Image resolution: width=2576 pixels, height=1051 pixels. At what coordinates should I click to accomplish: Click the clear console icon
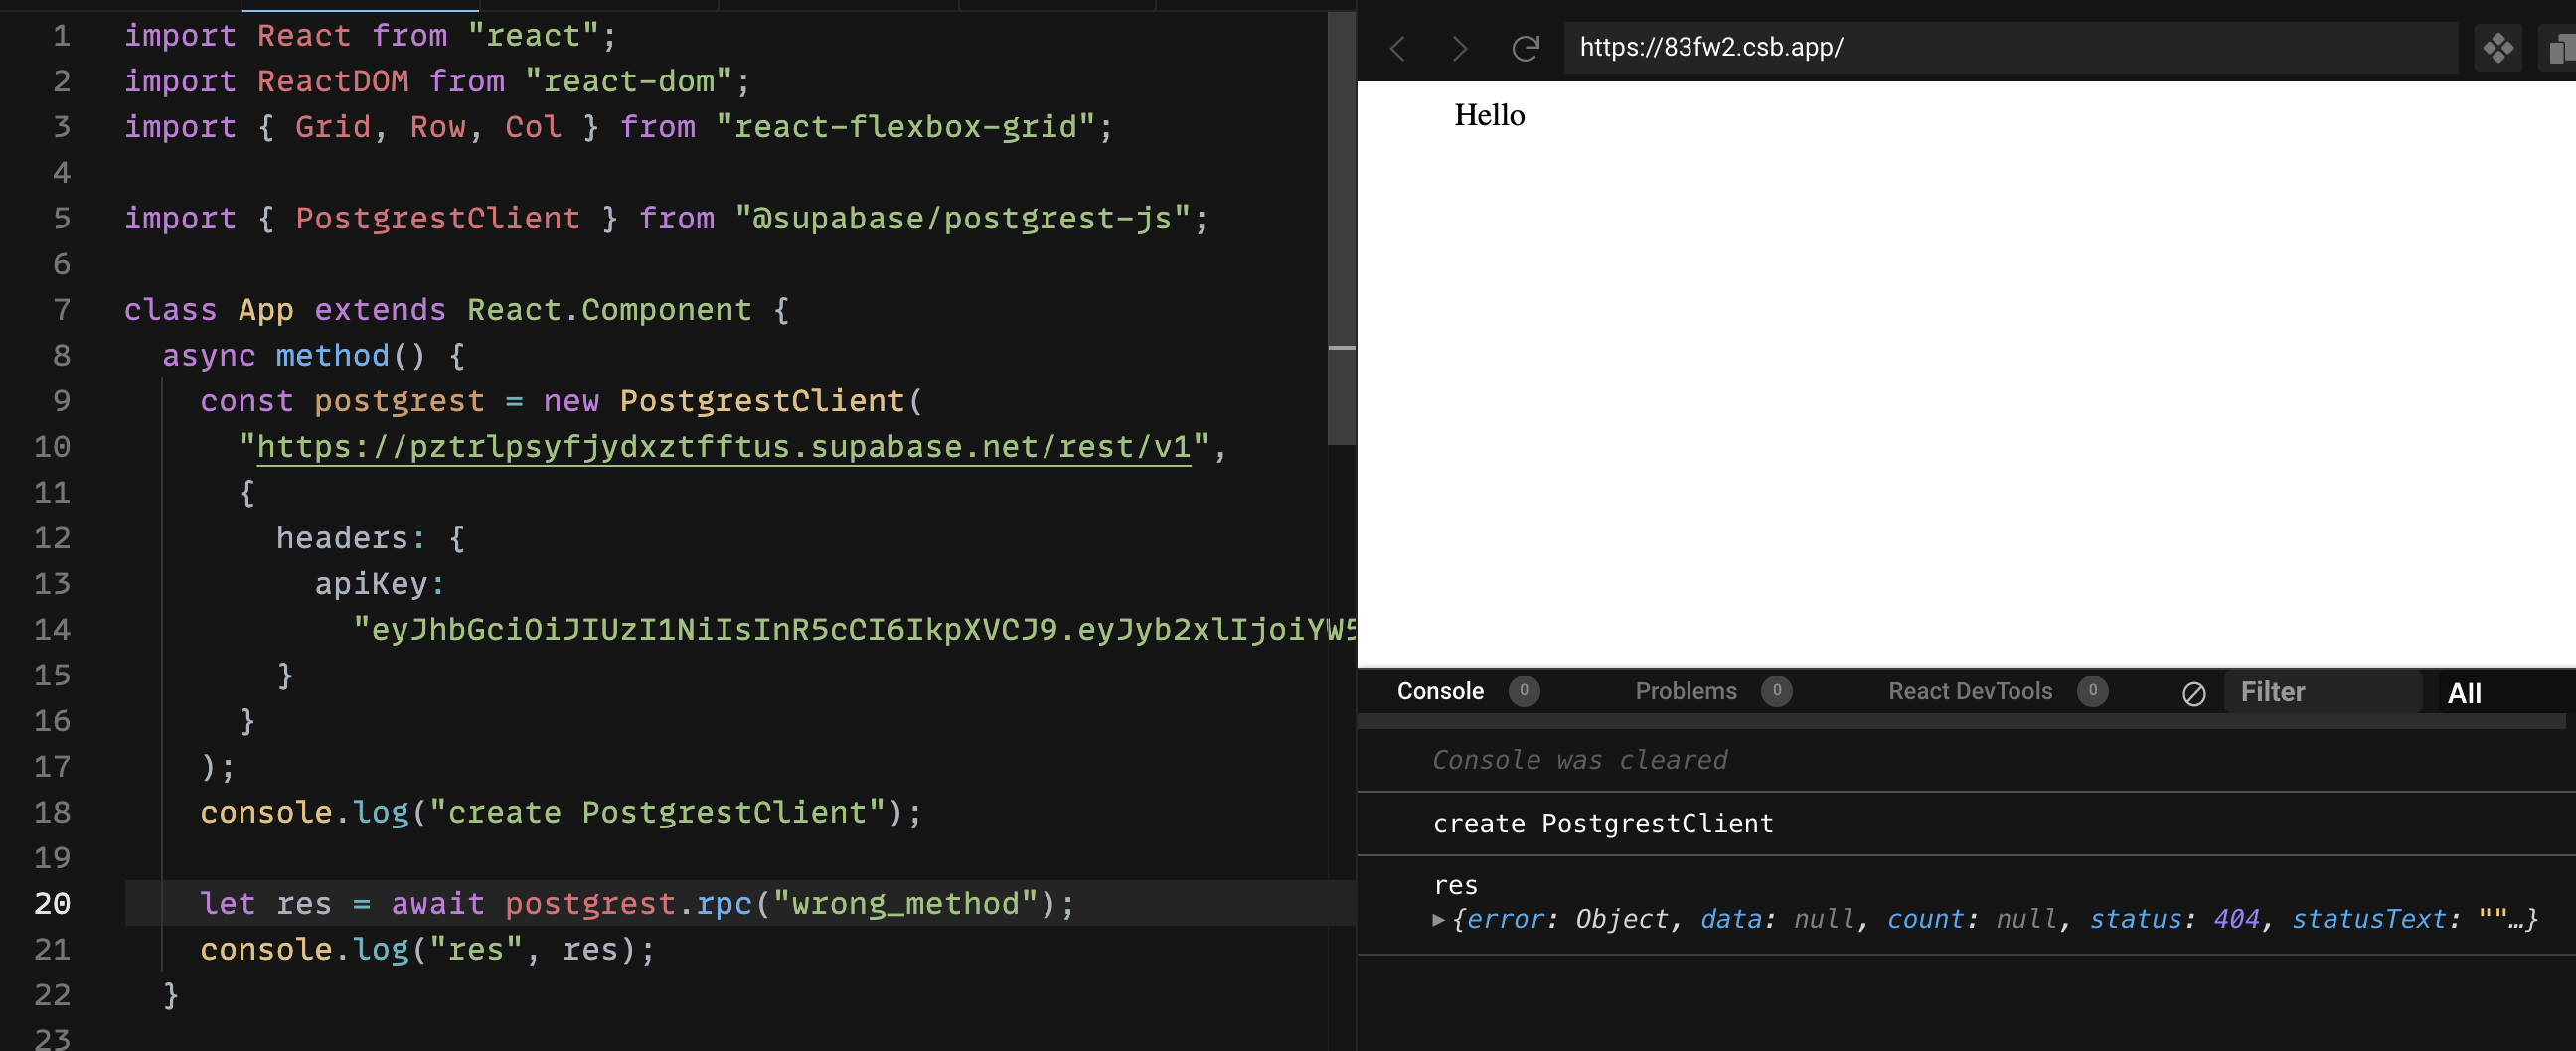click(2193, 693)
